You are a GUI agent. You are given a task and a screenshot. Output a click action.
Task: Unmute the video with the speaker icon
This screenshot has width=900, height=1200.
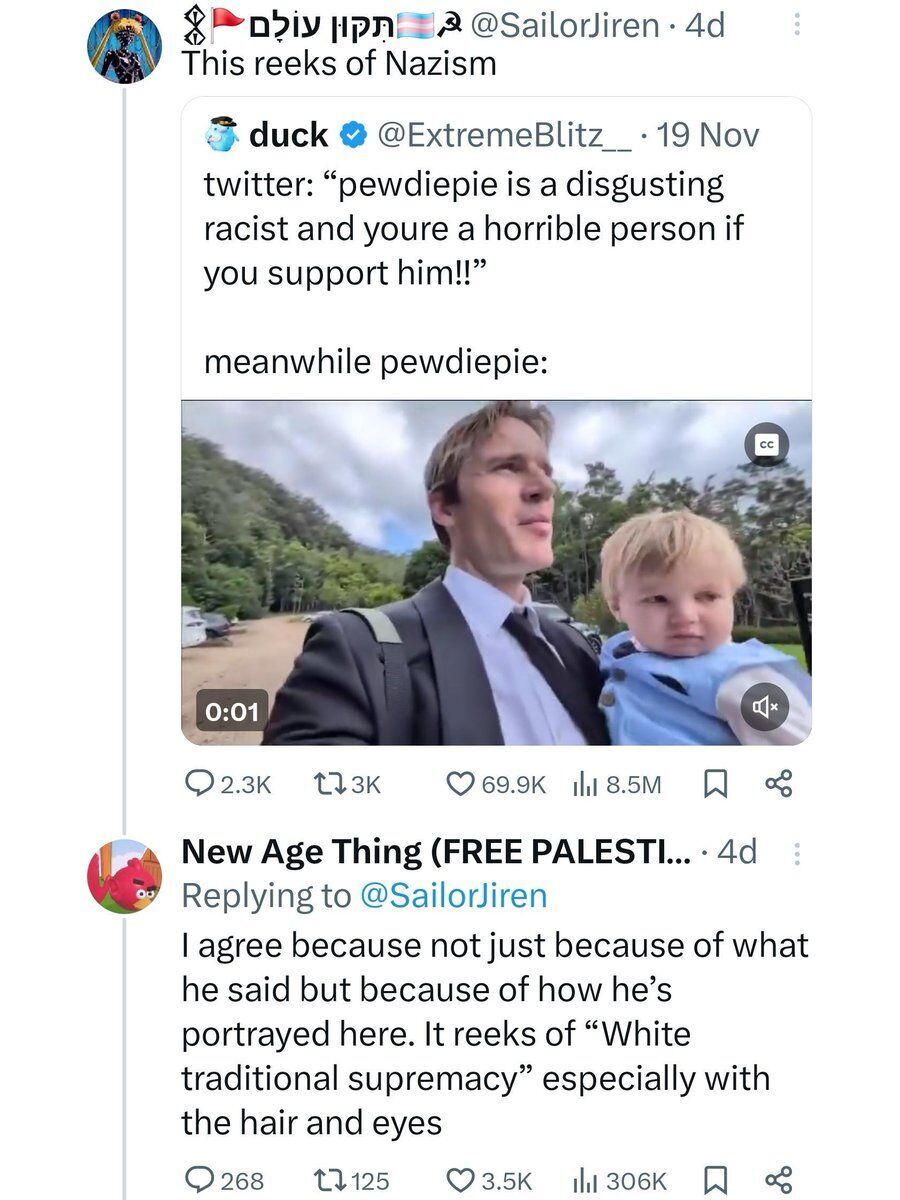pos(766,708)
